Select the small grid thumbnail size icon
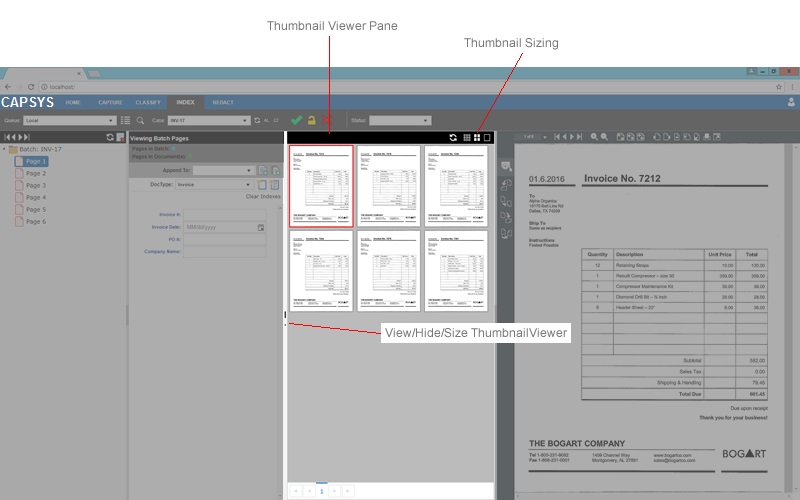 (466, 137)
